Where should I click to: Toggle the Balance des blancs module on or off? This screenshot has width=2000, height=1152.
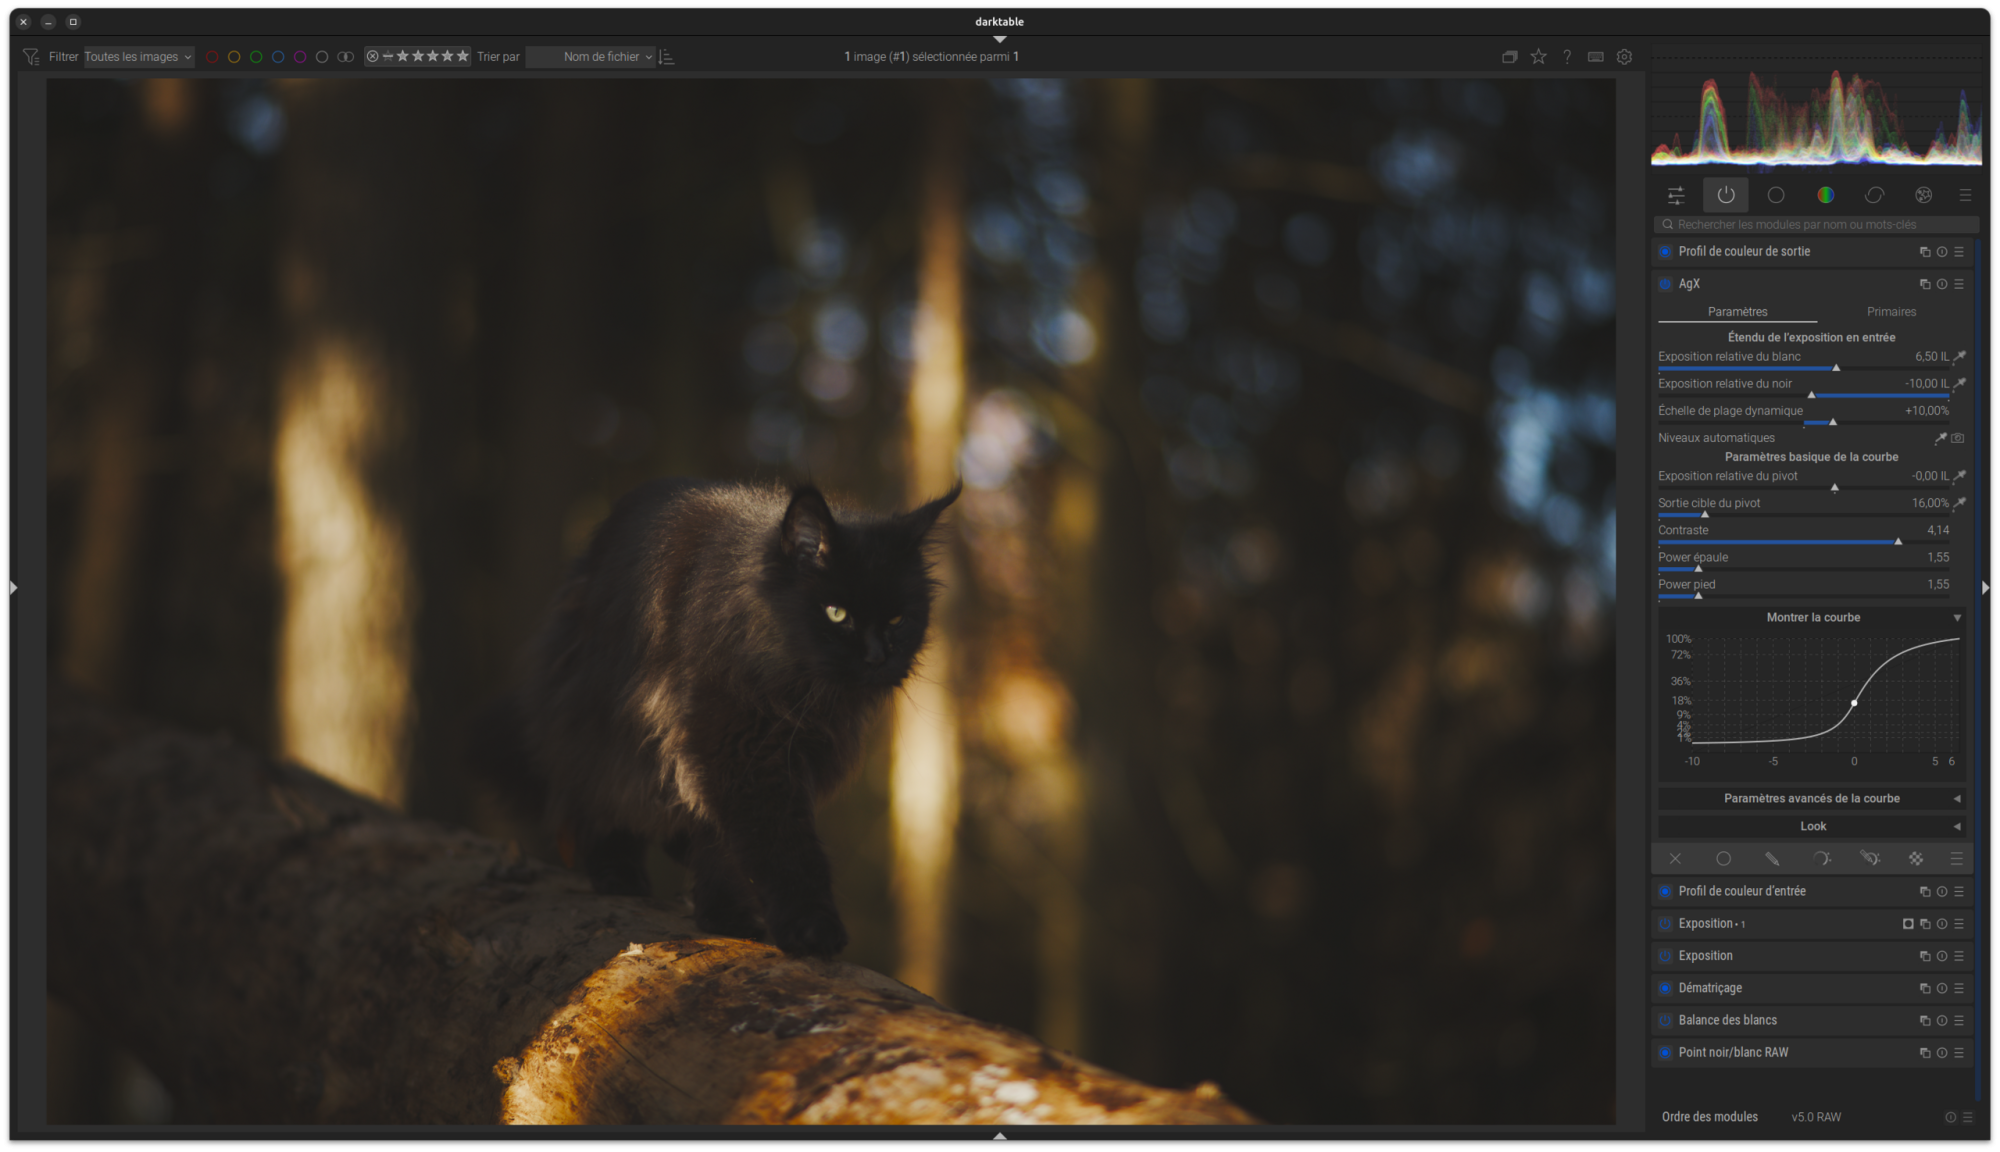[1665, 1021]
